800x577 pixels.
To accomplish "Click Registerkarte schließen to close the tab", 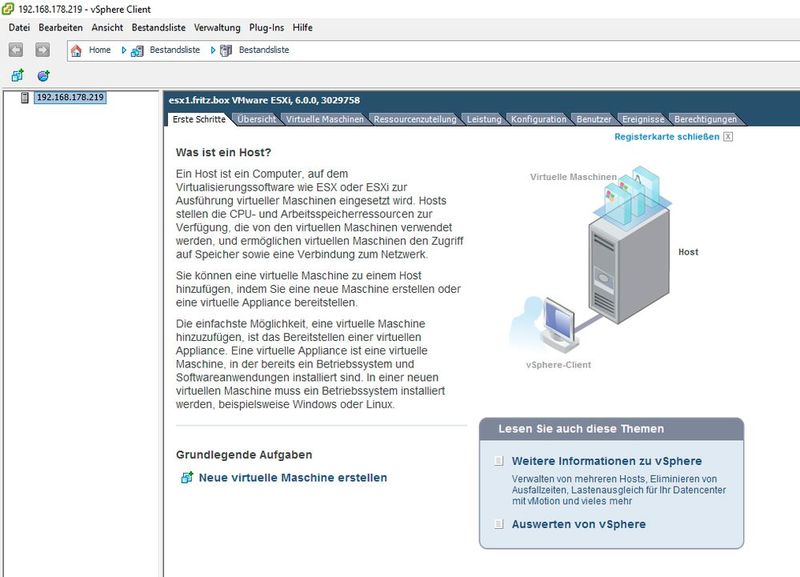I will (666, 137).
